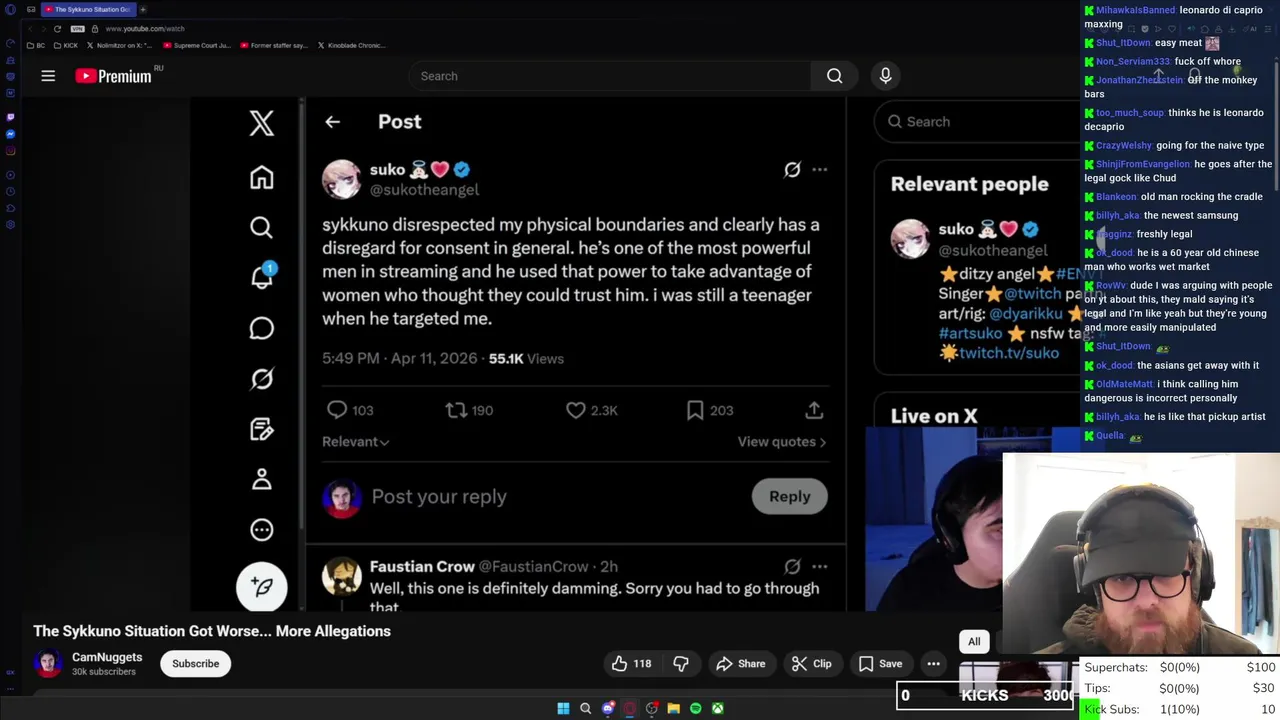Open @sukotheangel handle under post author
Viewport: 1280px width, 720px height.
coord(424,190)
